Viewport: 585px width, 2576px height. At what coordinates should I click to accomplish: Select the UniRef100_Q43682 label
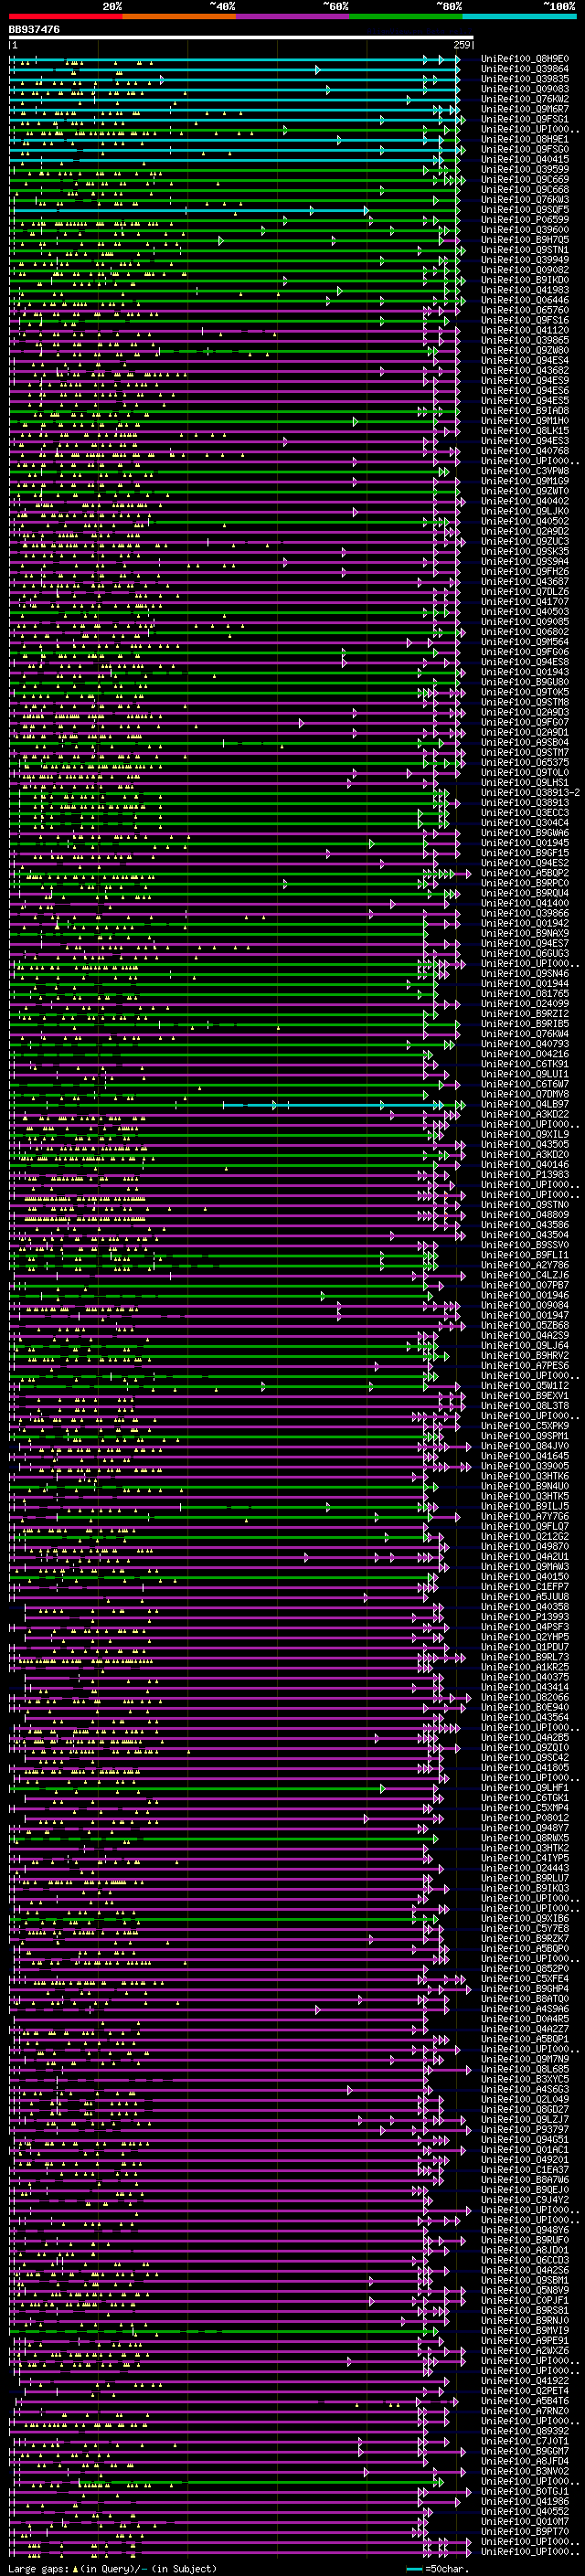(525, 370)
